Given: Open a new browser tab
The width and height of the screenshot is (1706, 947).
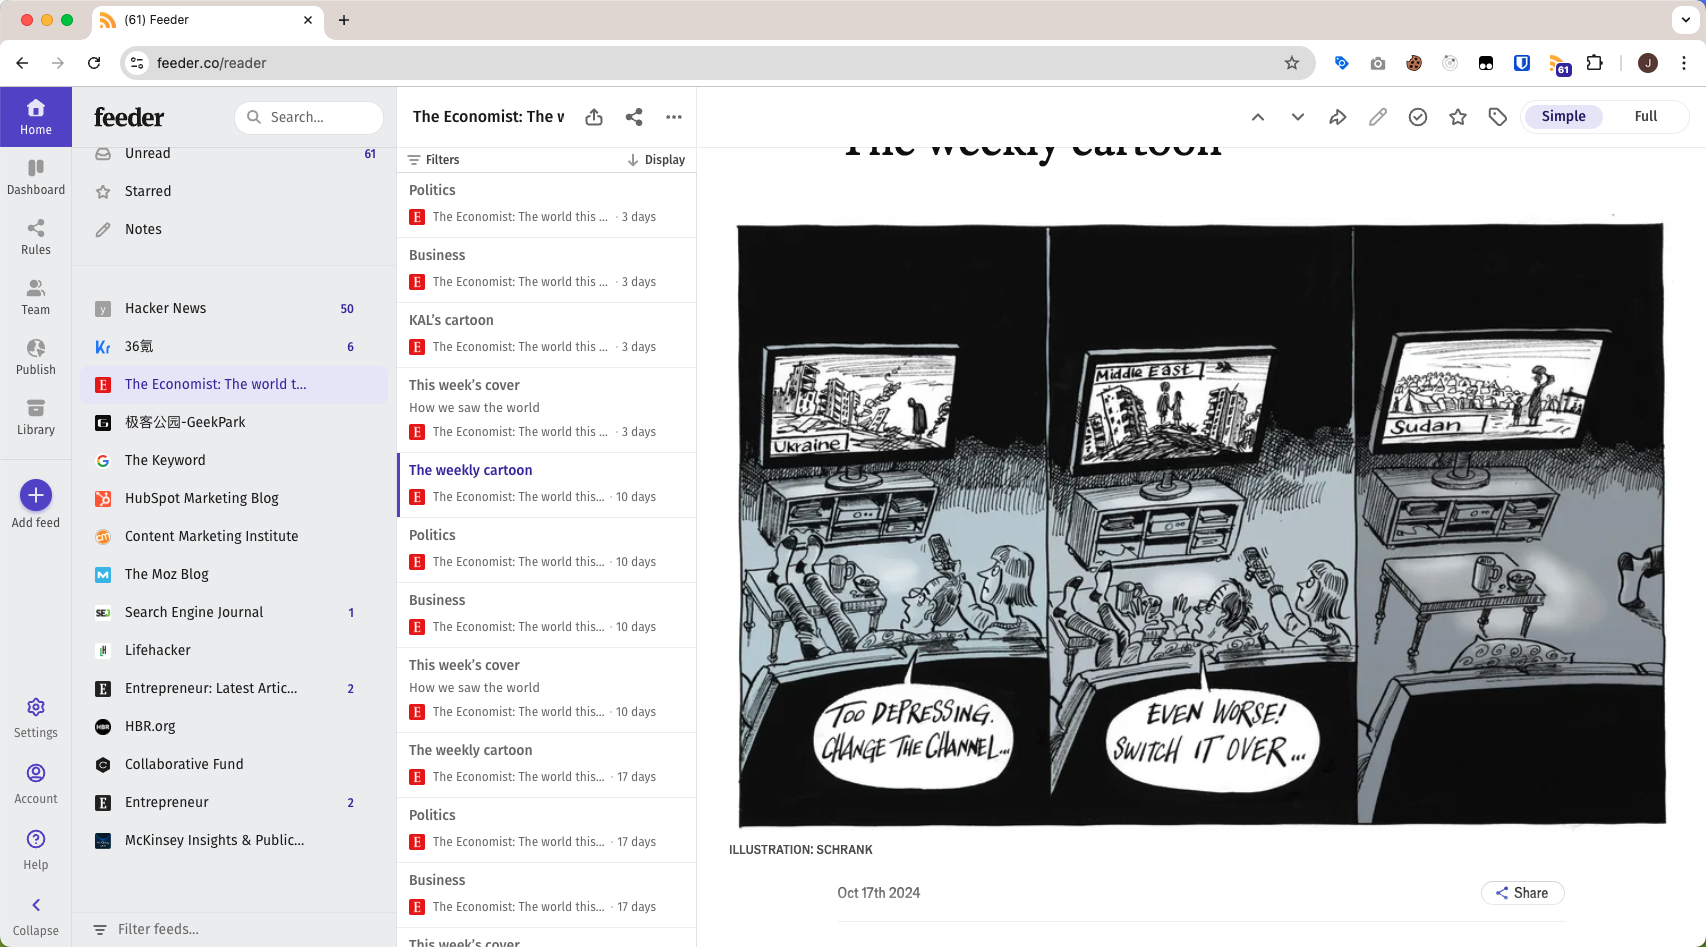Looking at the screenshot, I should coord(344,20).
